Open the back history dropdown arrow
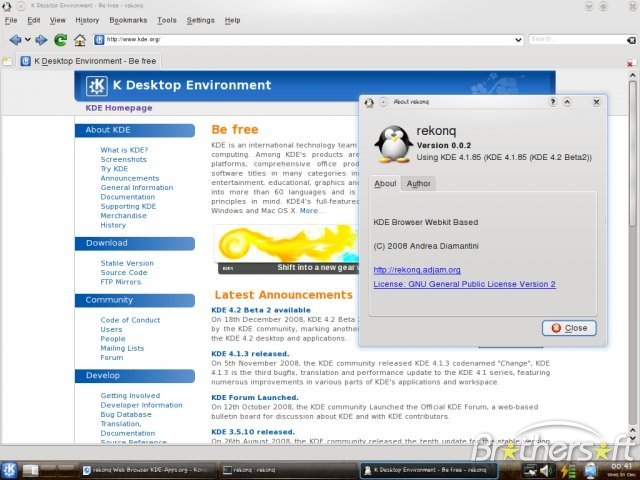The height and width of the screenshot is (480, 640). [x=26, y=40]
